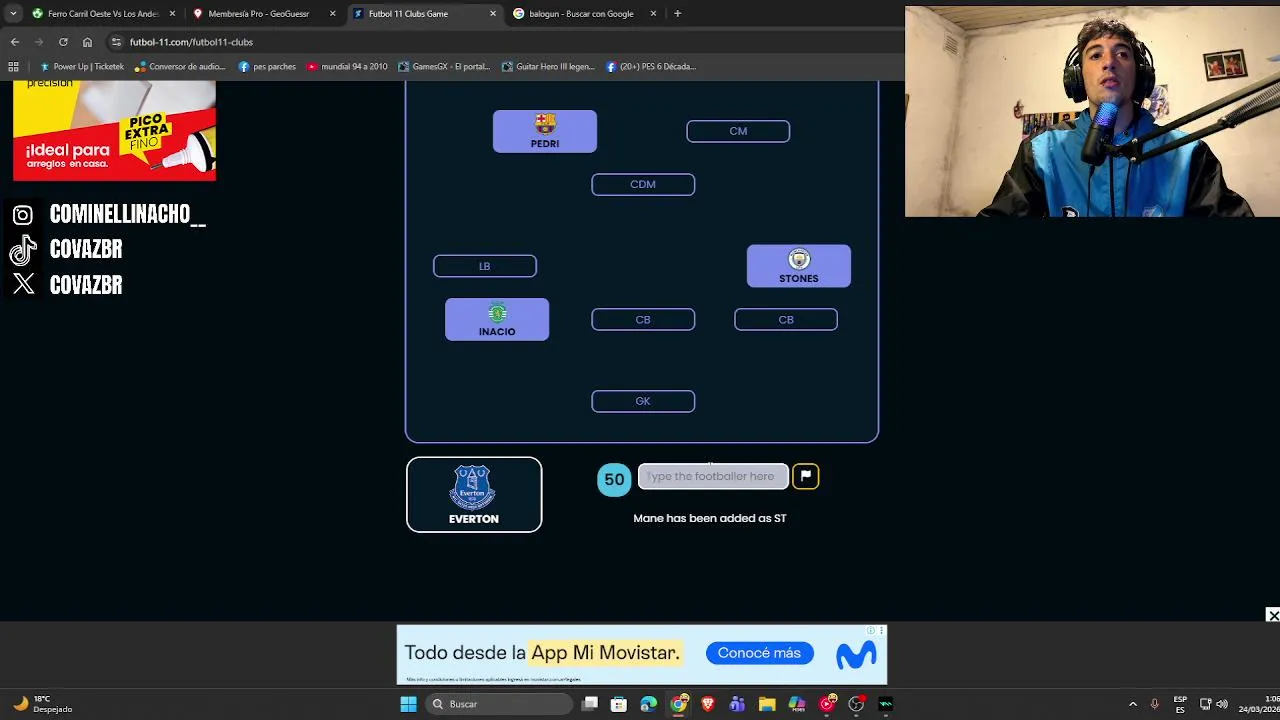This screenshot has height=720, width=1280.
Task: Show hidden system tray icons
Action: coord(1133,704)
